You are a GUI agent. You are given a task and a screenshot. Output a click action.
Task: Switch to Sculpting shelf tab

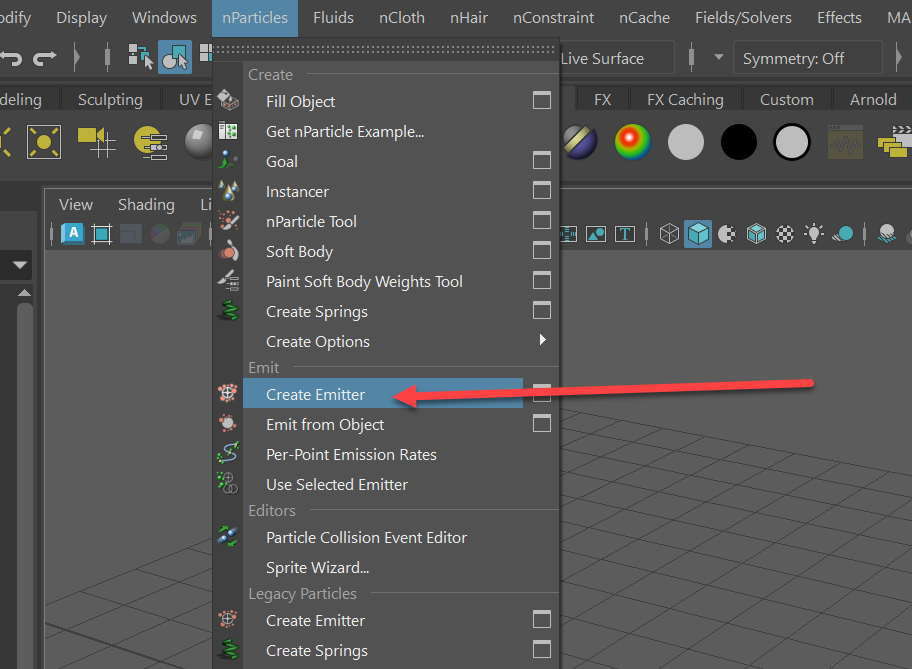110,100
